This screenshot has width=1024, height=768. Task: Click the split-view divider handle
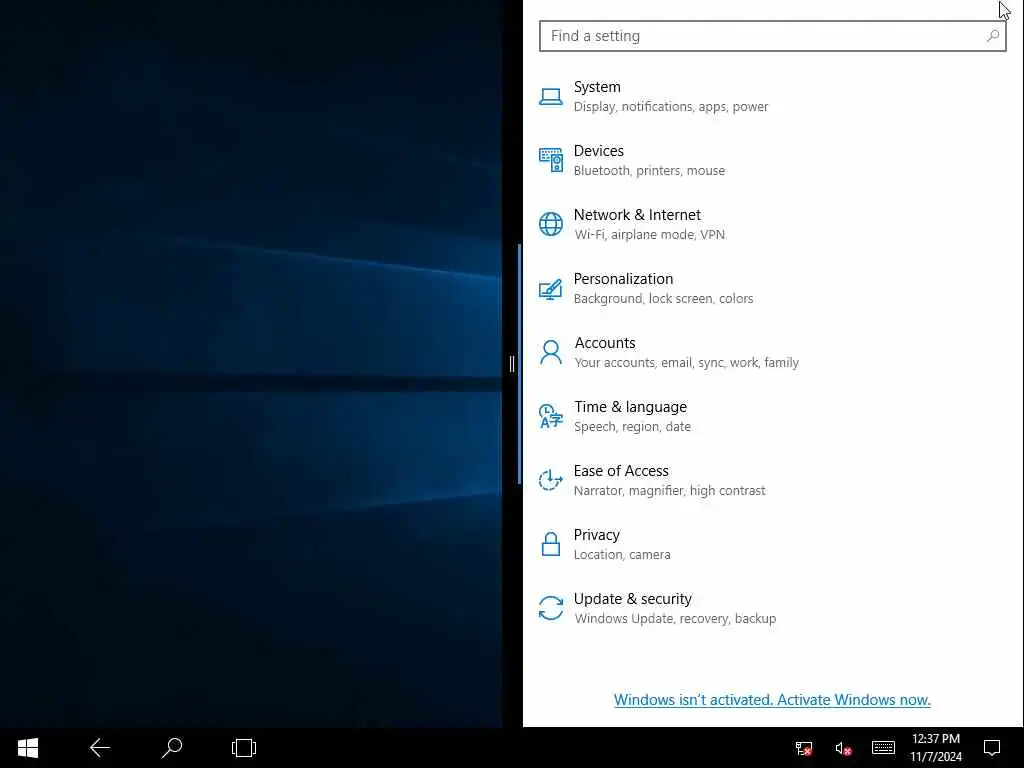(x=512, y=364)
